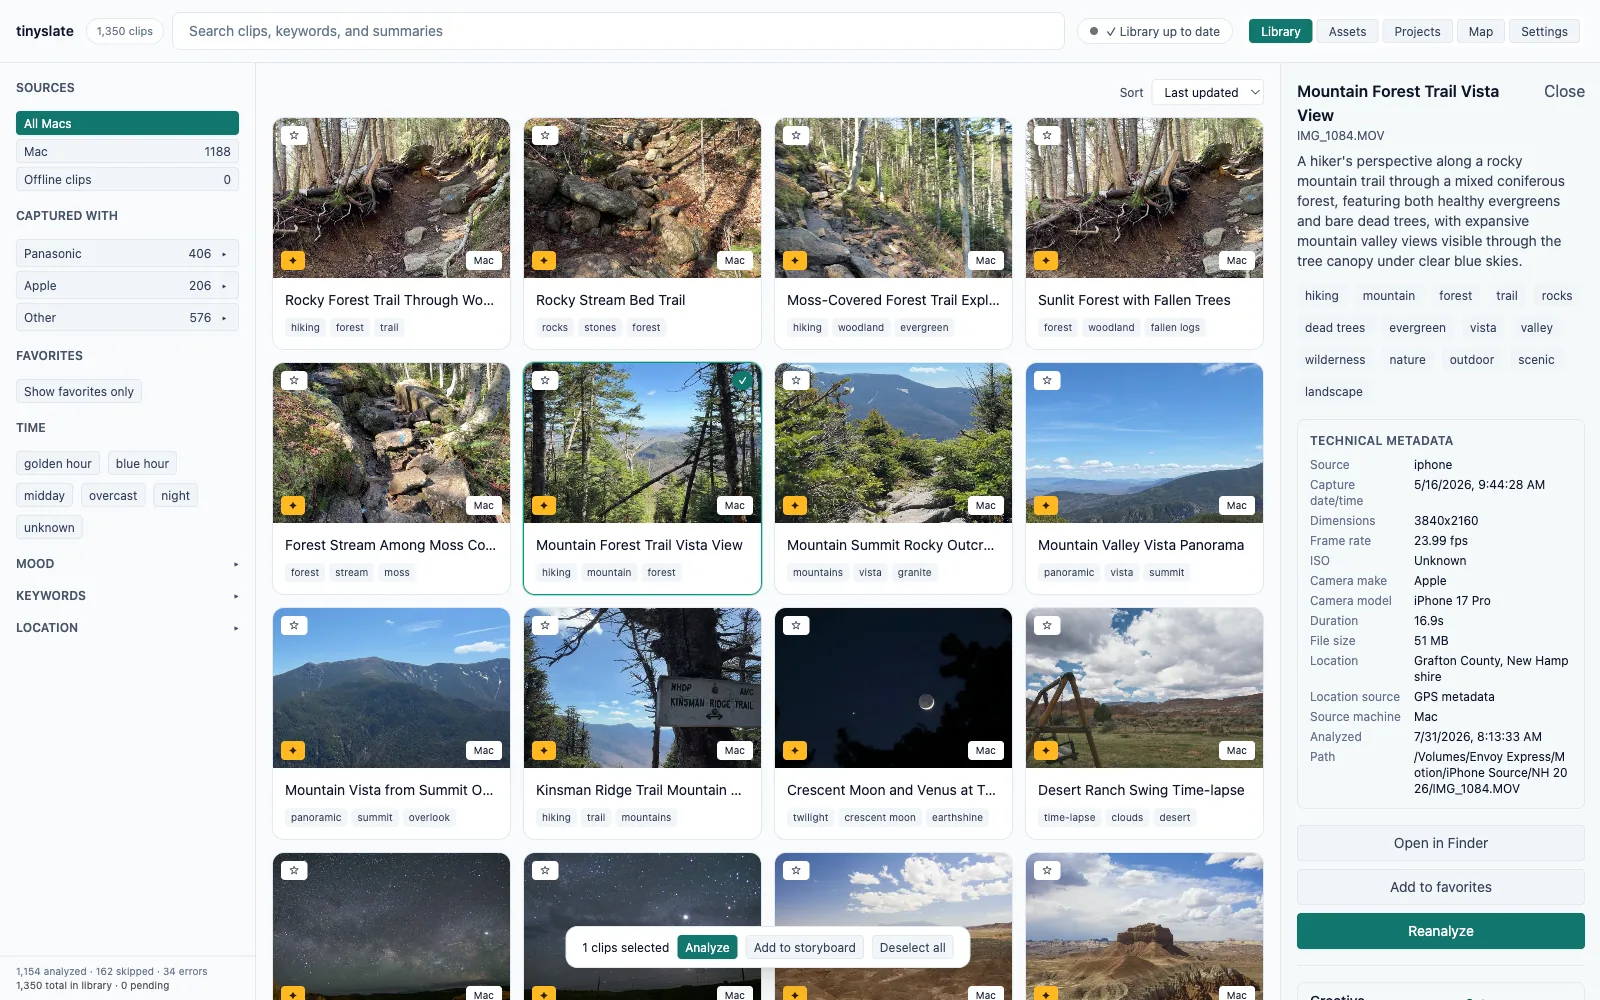Toggle the golden hour time filter
This screenshot has width=1600, height=1000.
(58, 463)
